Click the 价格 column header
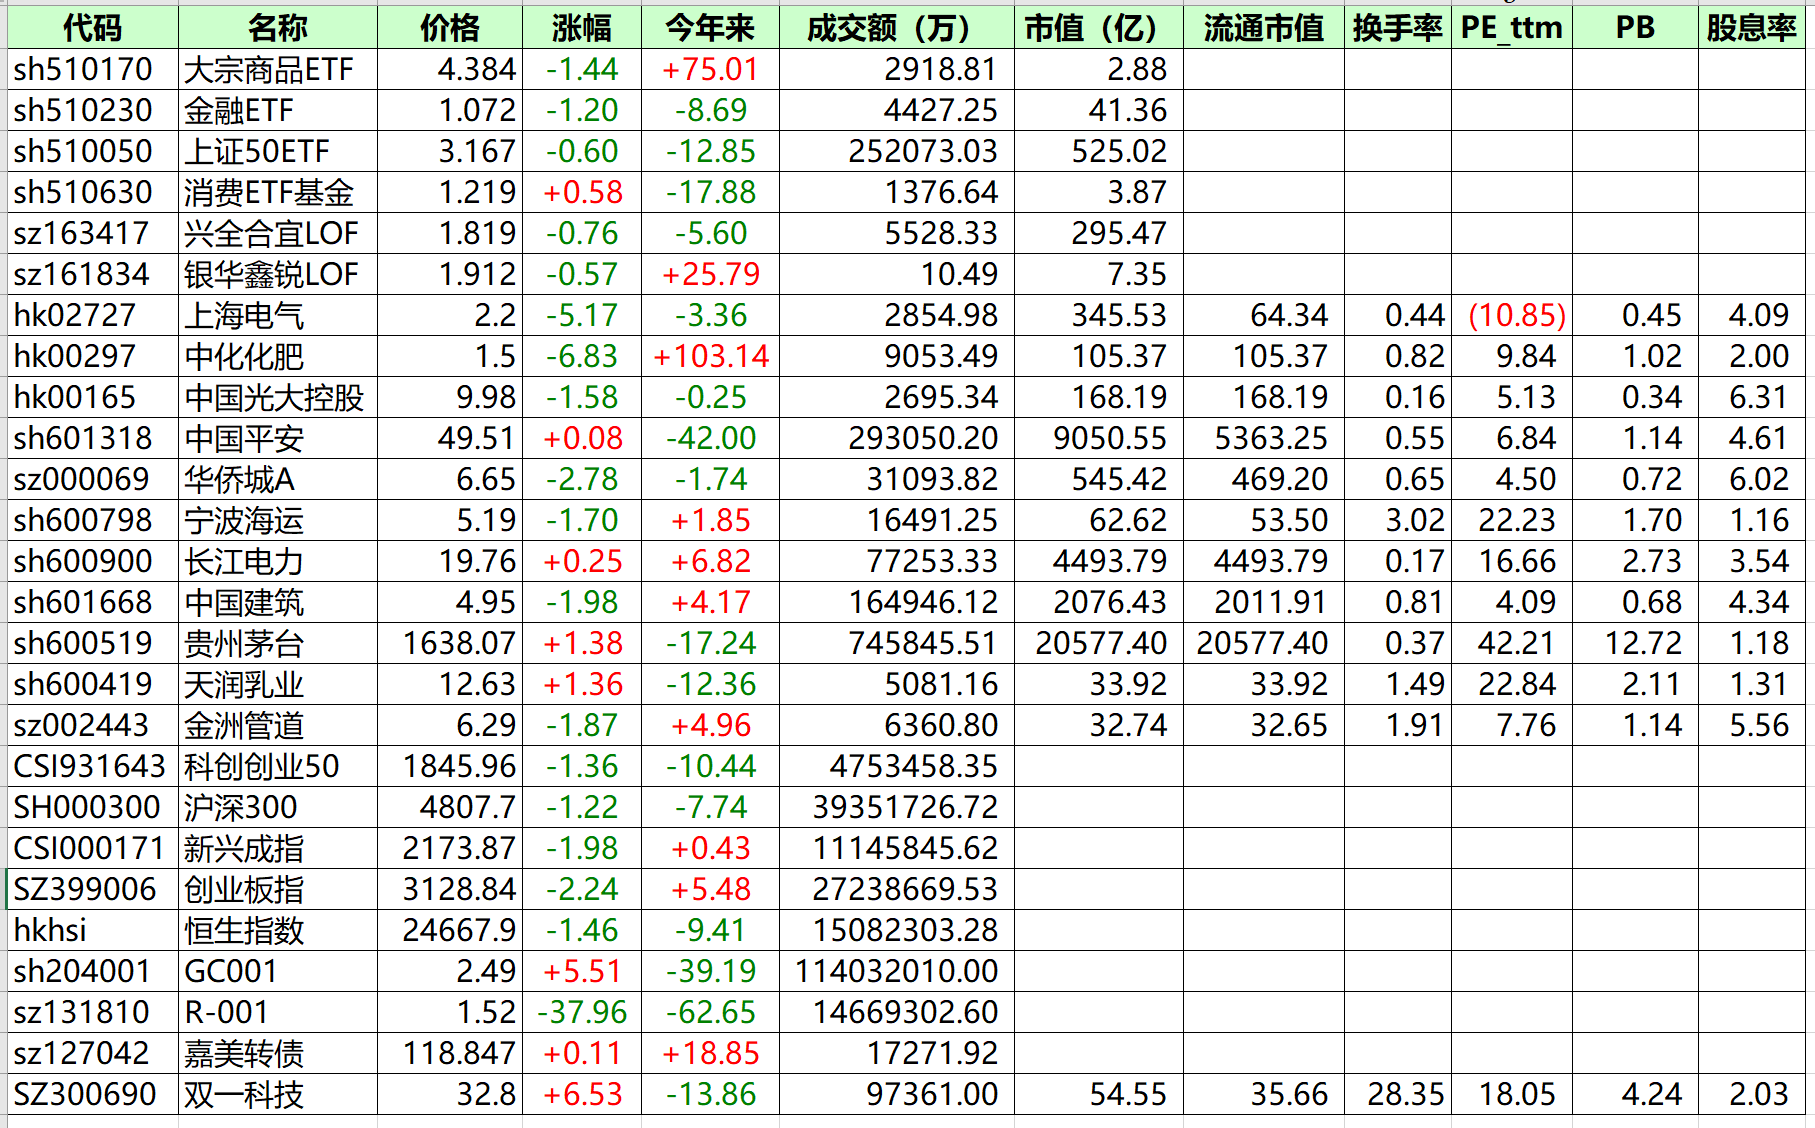Screen dimensions: 1815x1128 450,28
